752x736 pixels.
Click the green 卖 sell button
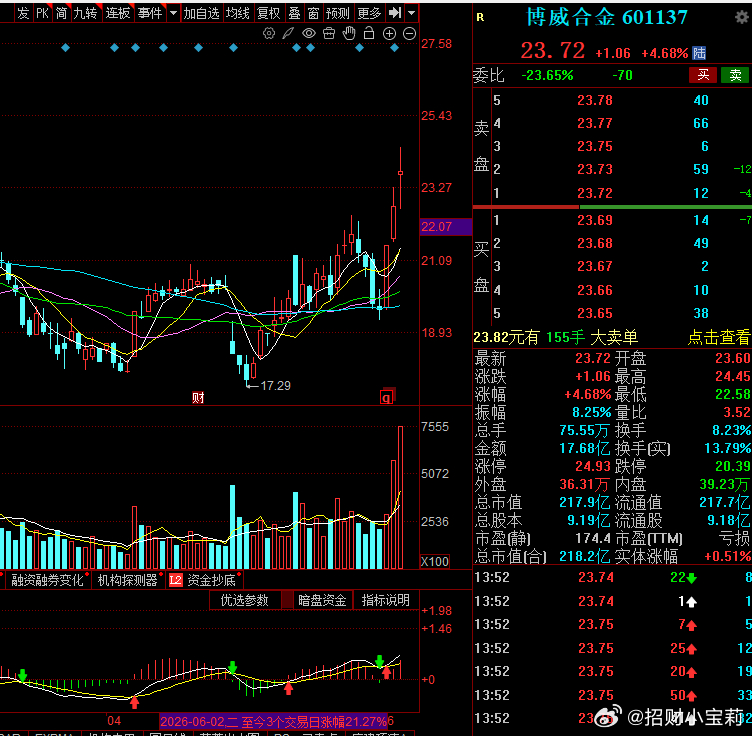735,75
